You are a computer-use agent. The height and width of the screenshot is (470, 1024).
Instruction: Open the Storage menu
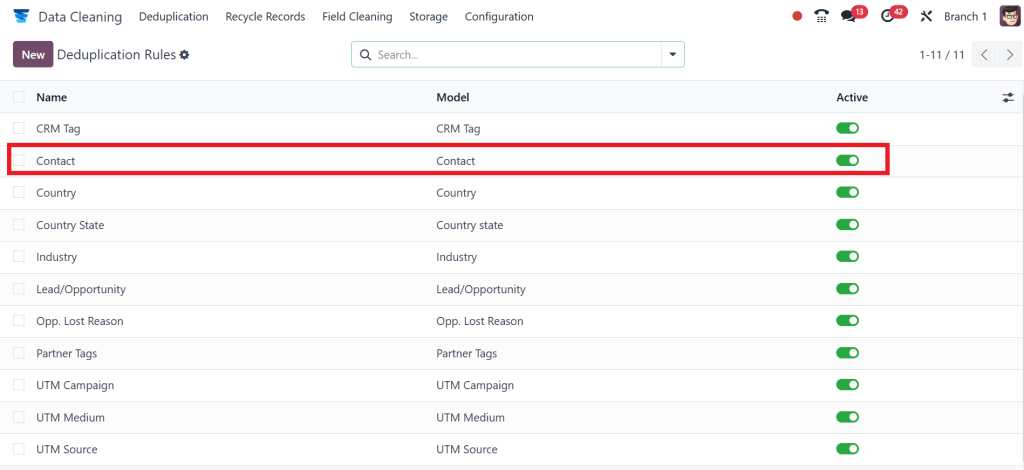pyautogui.click(x=428, y=16)
